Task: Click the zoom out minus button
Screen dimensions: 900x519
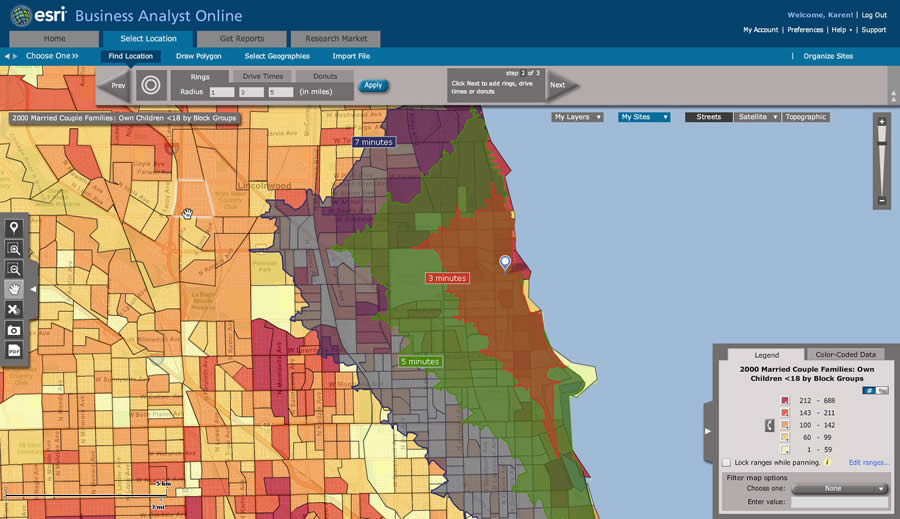Action: pyautogui.click(x=882, y=200)
